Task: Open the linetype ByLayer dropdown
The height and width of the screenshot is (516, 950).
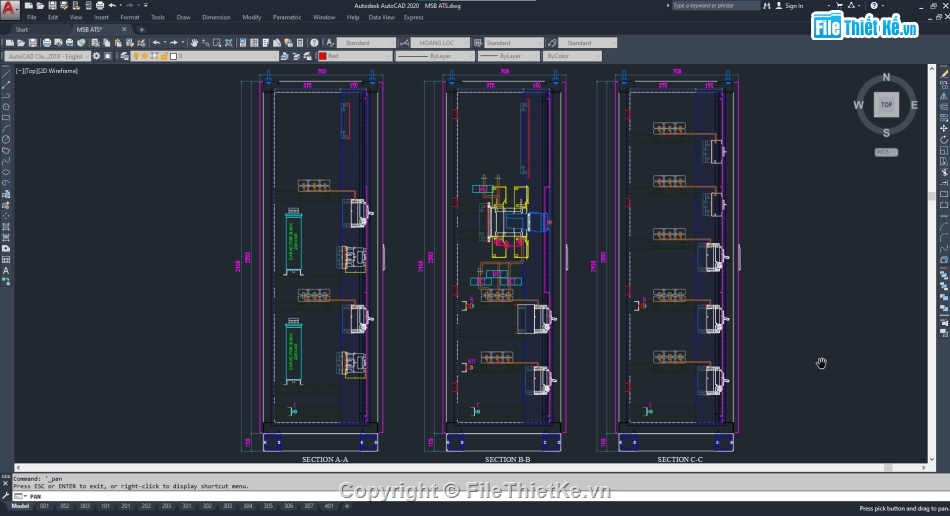Action: coord(435,56)
